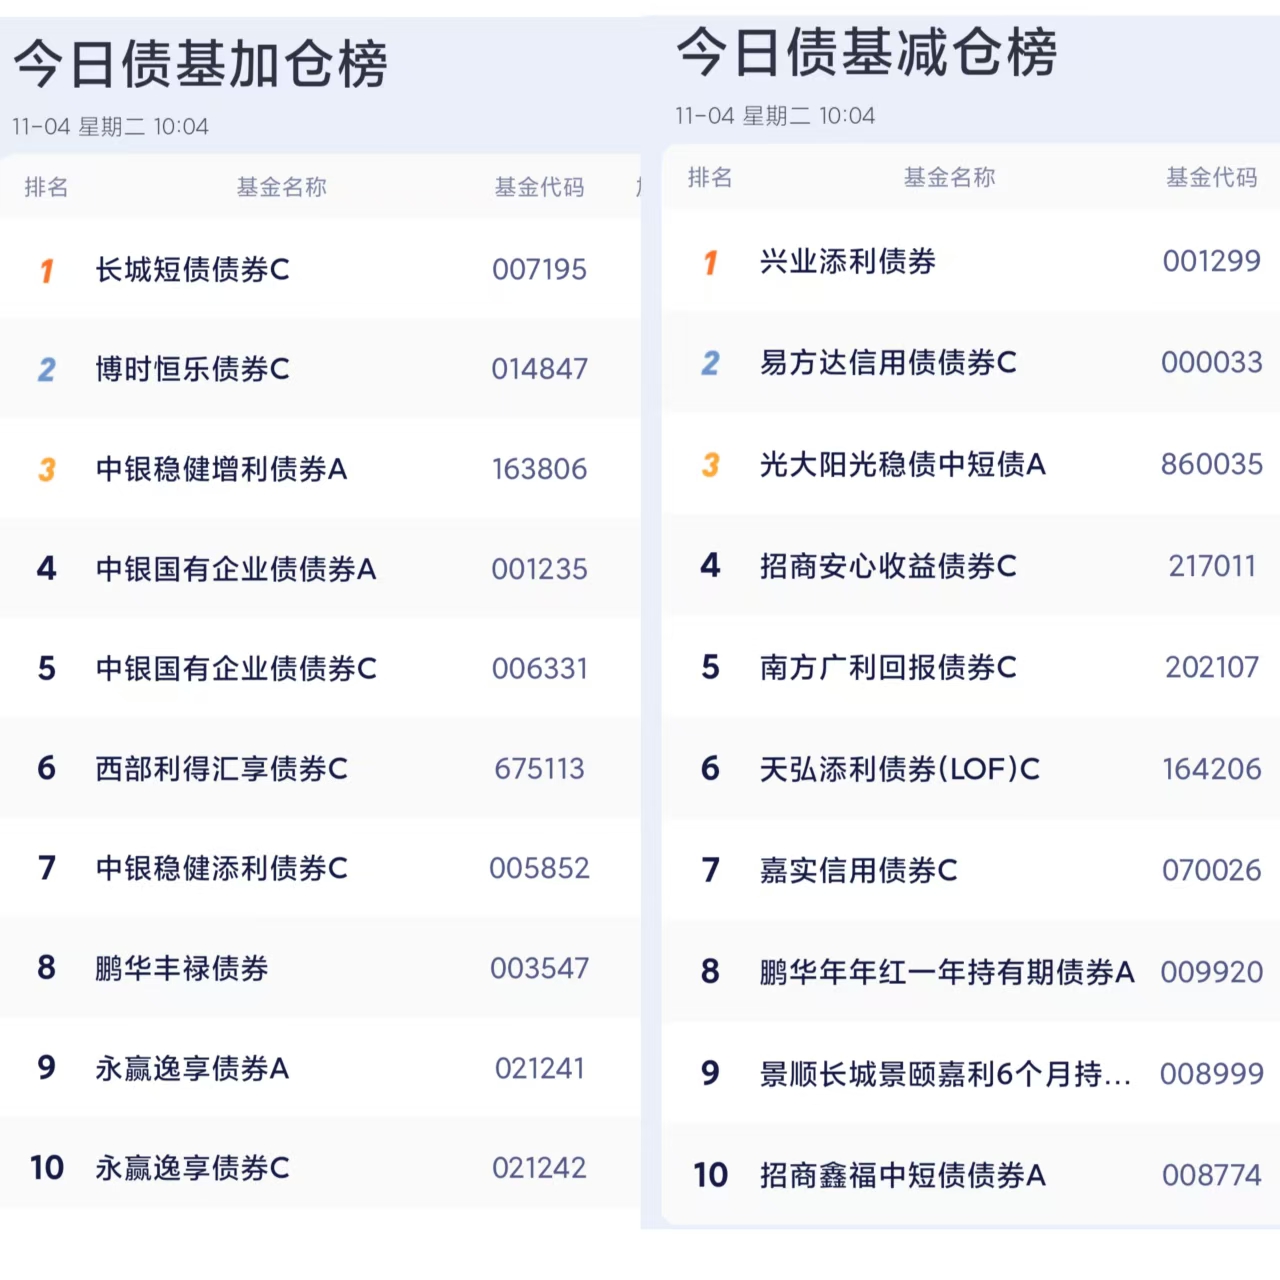Image resolution: width=1280 pixels, height=1280 pixels.
Task: Click fund code 675113
Action: tap(539, 768)
